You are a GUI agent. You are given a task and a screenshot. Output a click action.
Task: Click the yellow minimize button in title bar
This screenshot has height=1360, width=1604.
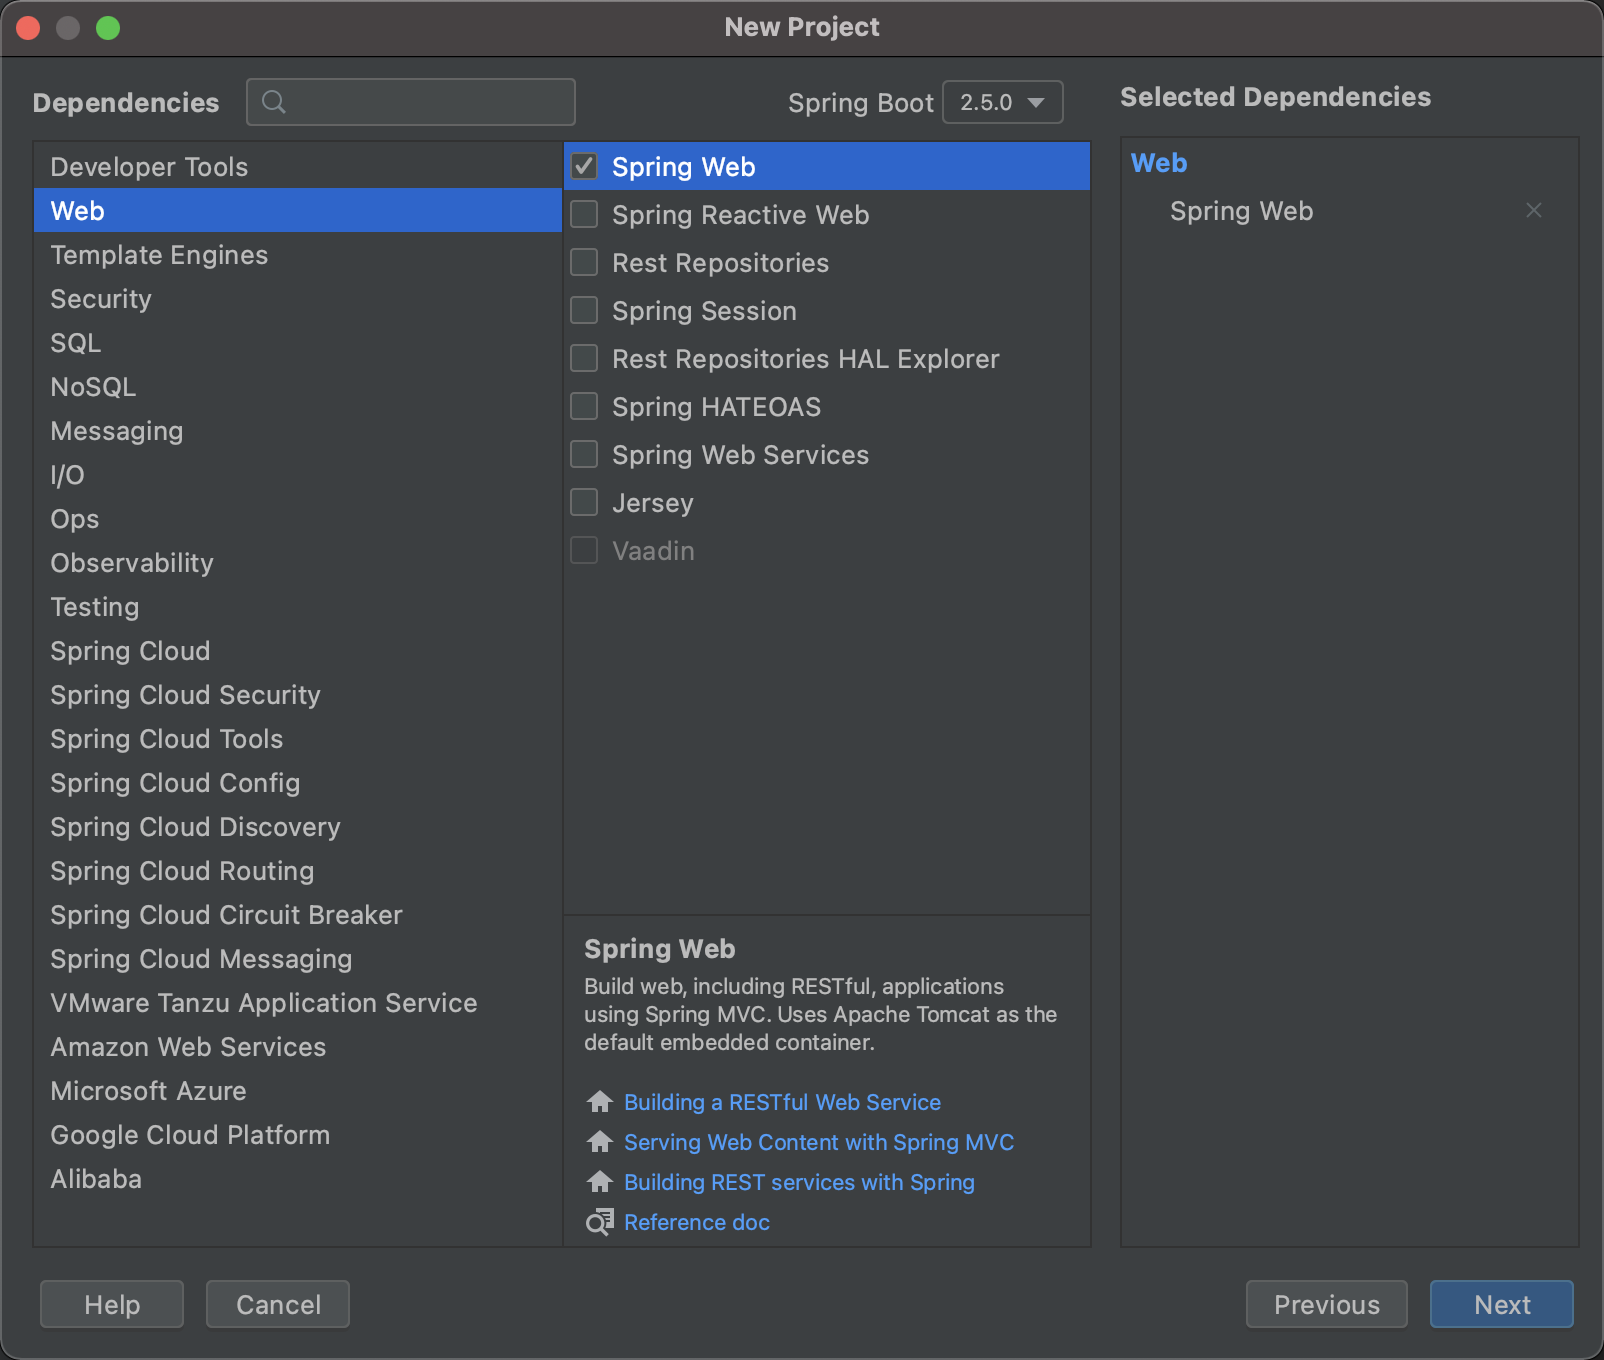(68, 27)
